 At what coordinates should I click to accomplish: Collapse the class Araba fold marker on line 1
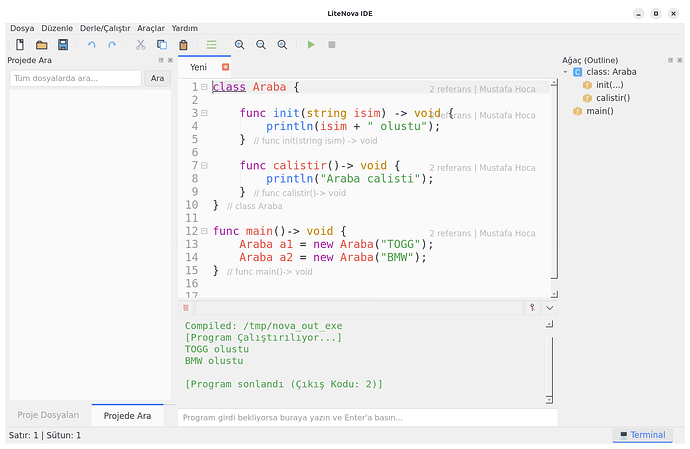[204, 87]
